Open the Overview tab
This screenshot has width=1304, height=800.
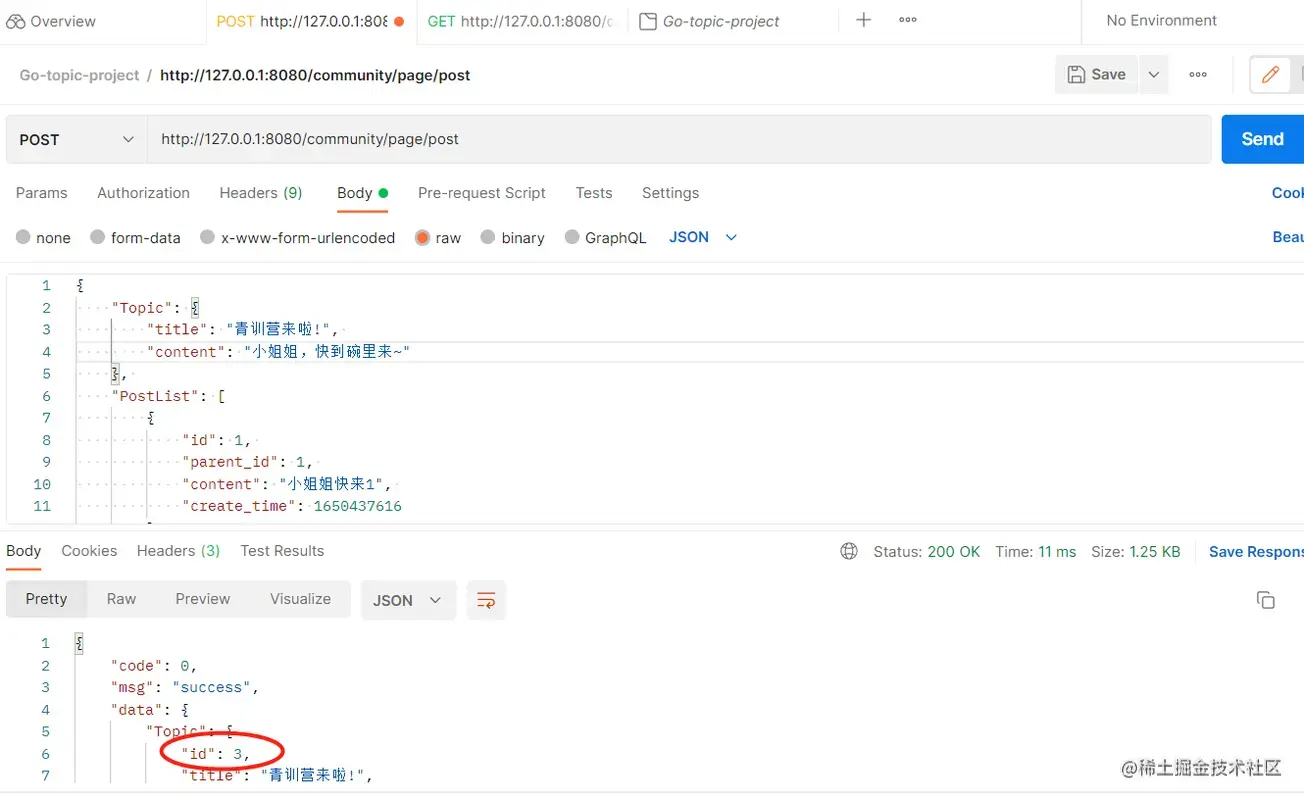coord(51,21)
